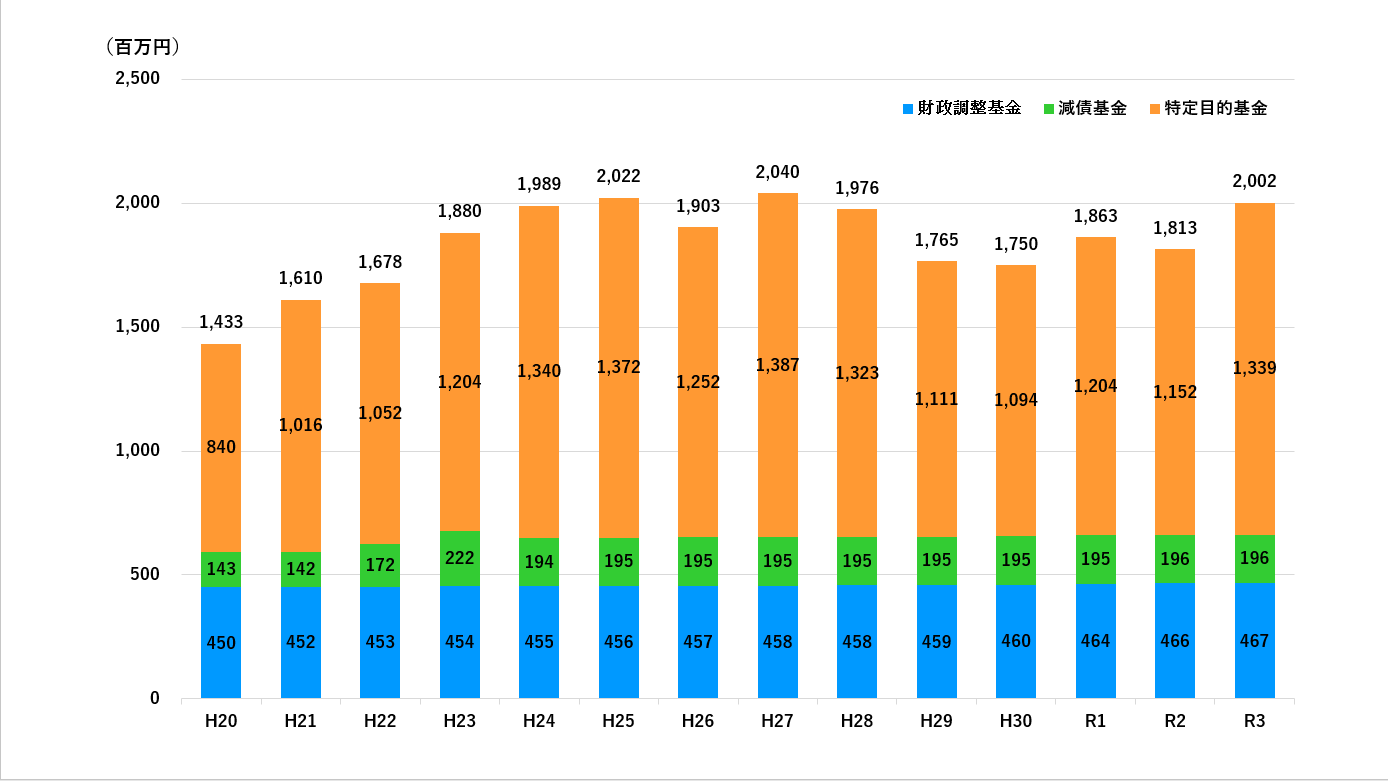Select the orange H20 segment labeled 840

pos(221,448)
